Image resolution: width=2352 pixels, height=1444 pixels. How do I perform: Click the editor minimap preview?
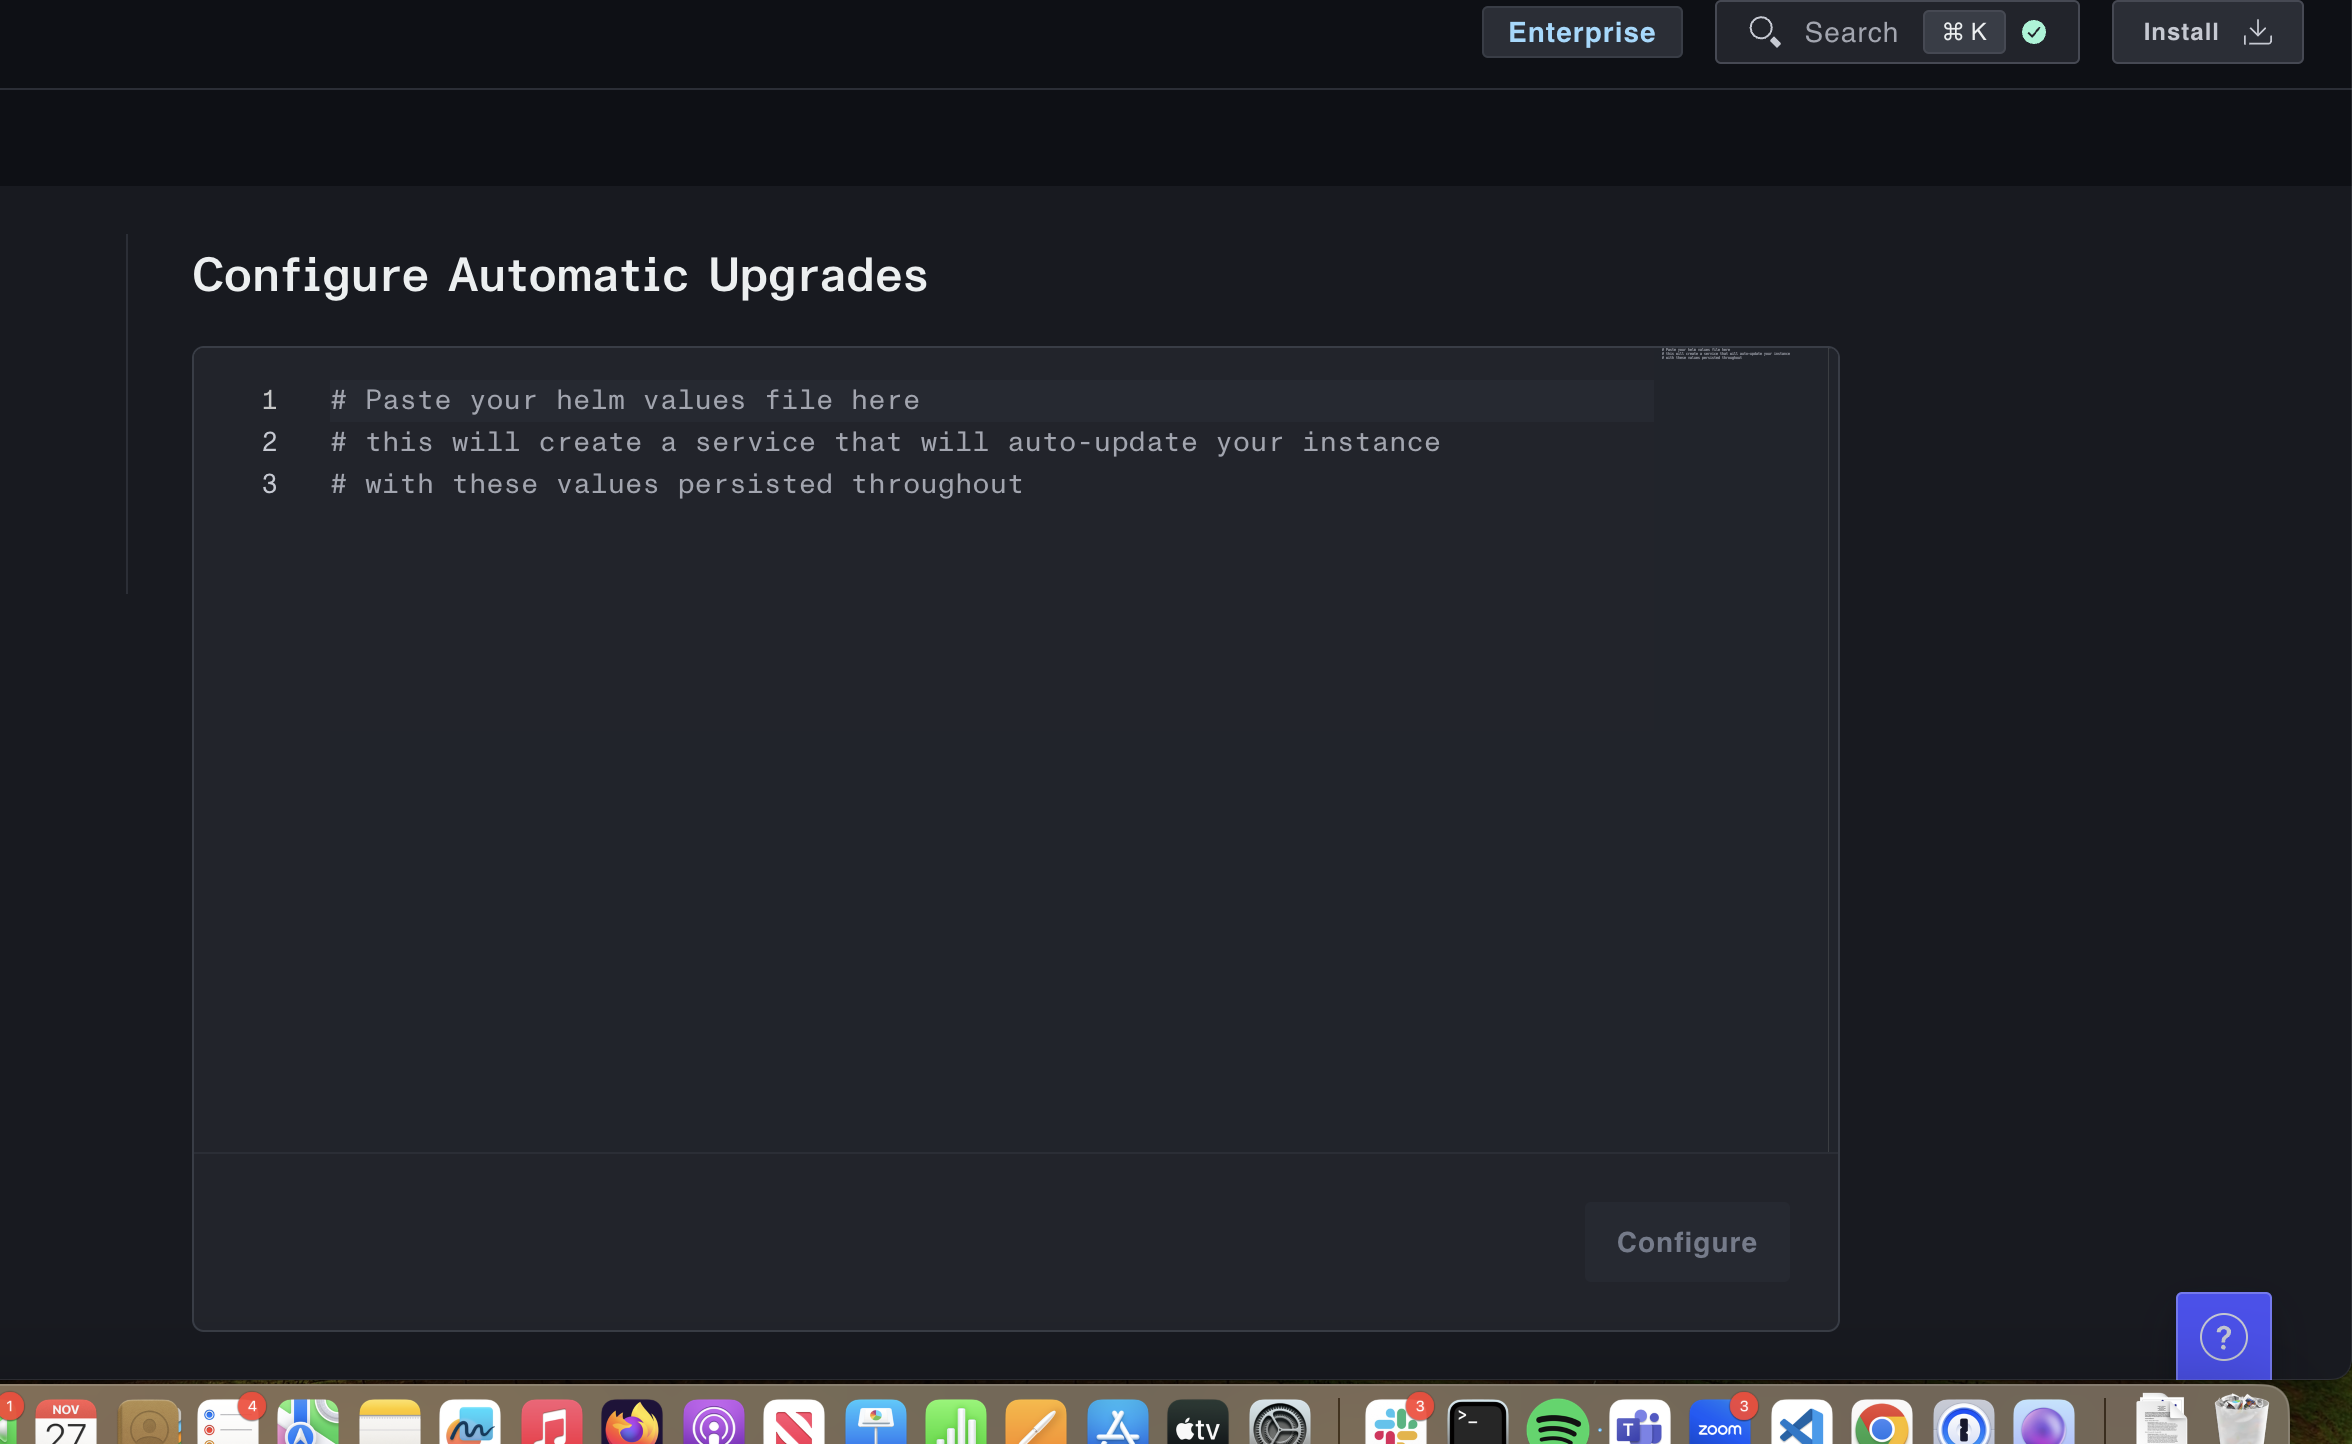coord(1725,354)
